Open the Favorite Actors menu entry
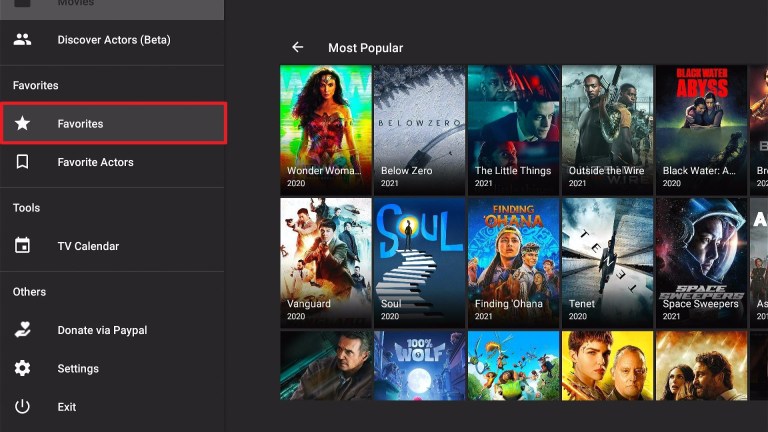 [112, 162]
